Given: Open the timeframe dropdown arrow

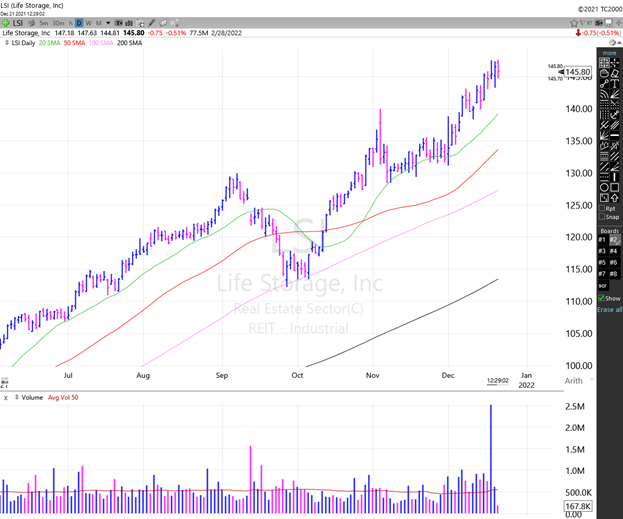Looking at the screenshot, I should point(108,23).
